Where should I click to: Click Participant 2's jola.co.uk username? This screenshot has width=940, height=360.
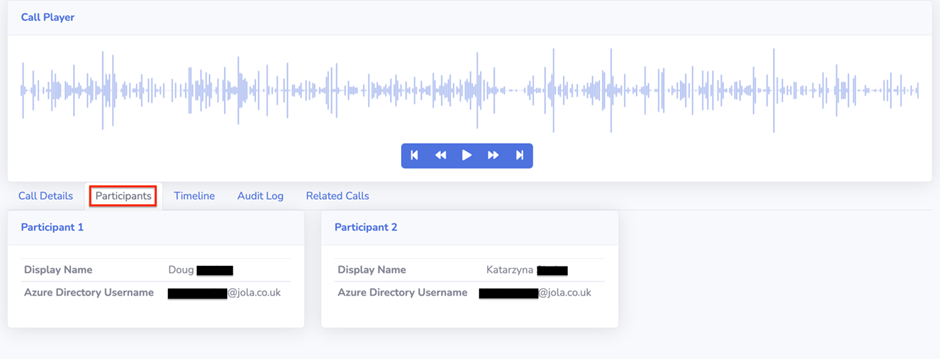(535, 293)
